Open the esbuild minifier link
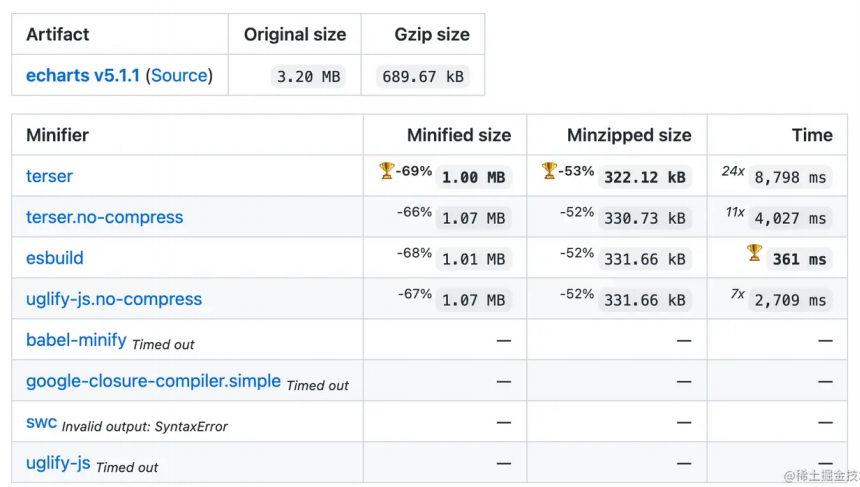Screen dimensions: 860x487 [54, 258]
